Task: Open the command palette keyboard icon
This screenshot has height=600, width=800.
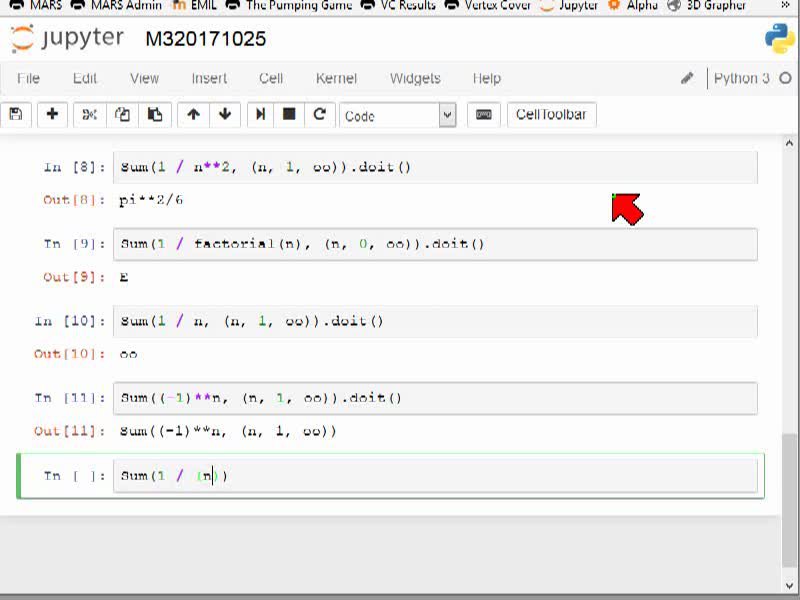Action: pyautogui.click(x=483, y=114)
